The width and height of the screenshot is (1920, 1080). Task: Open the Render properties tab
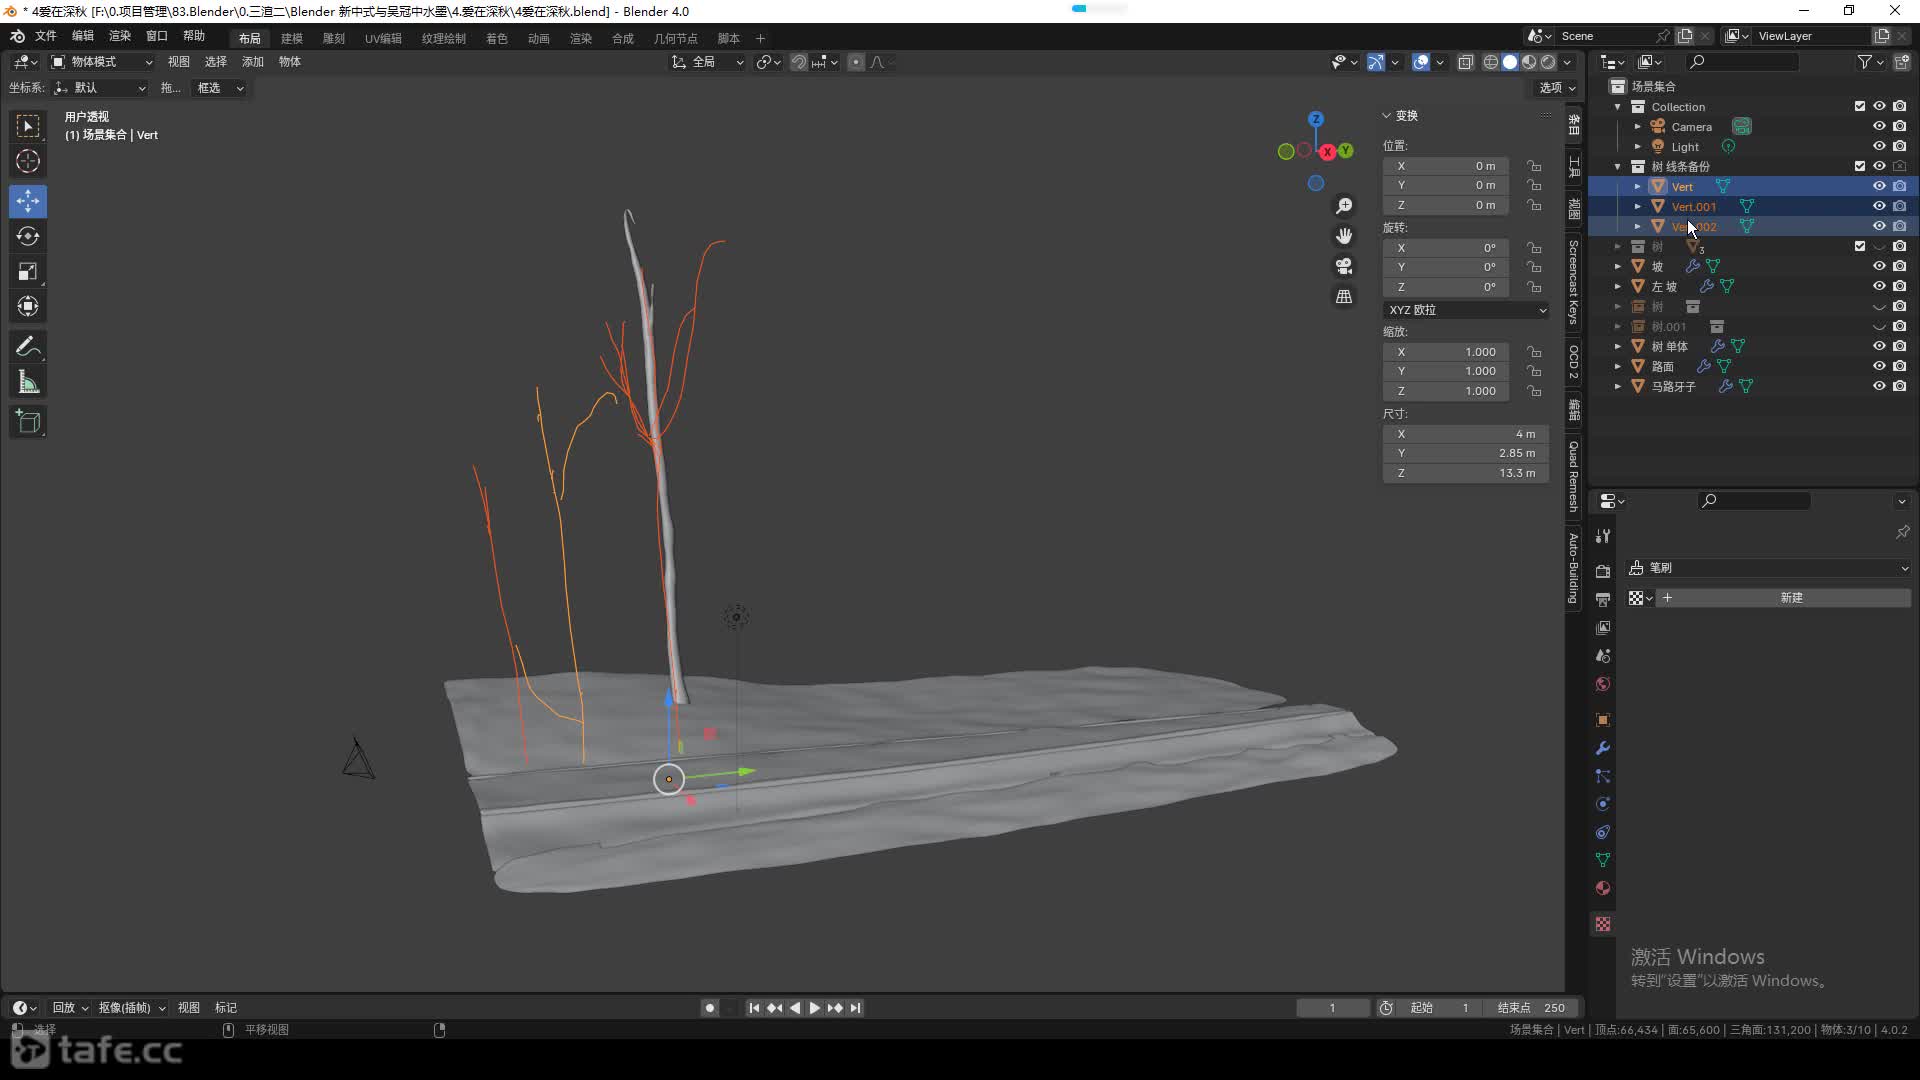[x=1603, y=571]
